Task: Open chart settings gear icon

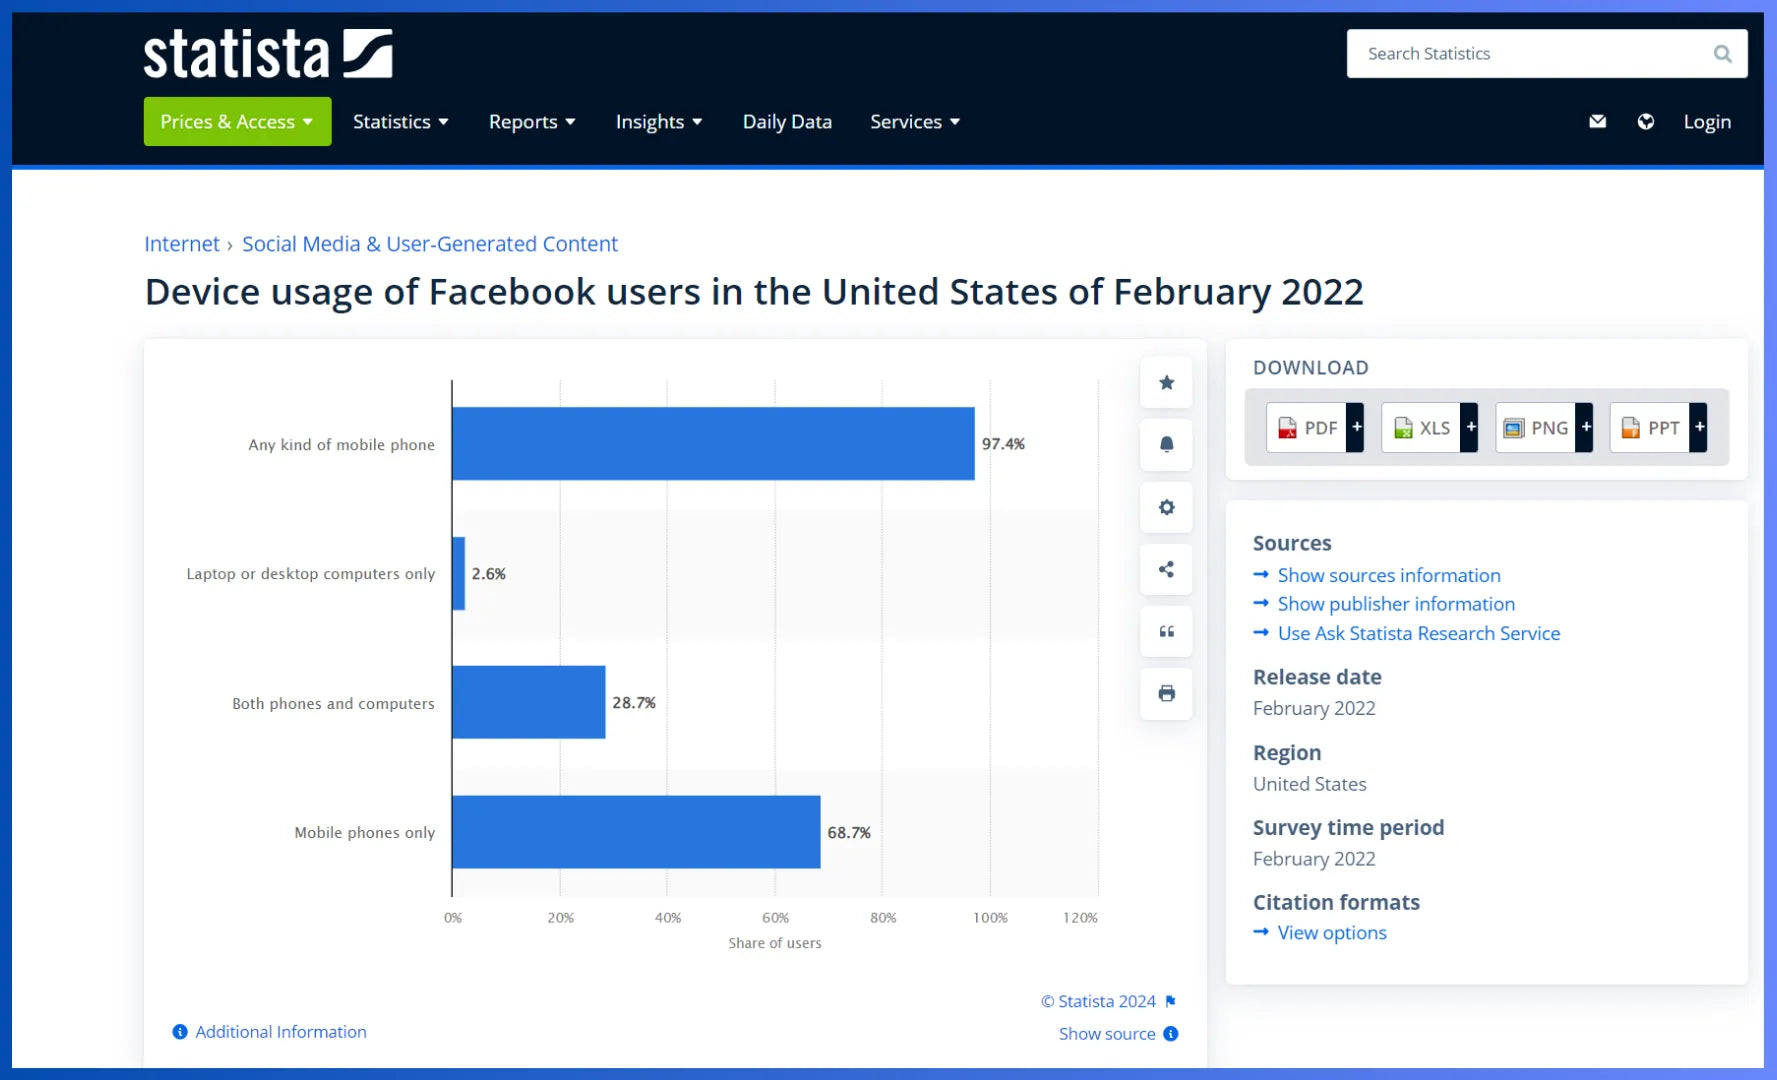Action: [1166, 507]
